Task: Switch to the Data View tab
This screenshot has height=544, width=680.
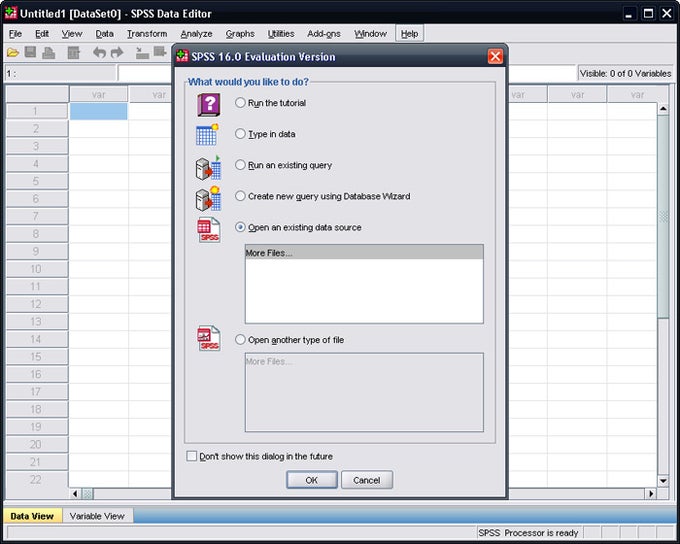Action: pos(32,516)
